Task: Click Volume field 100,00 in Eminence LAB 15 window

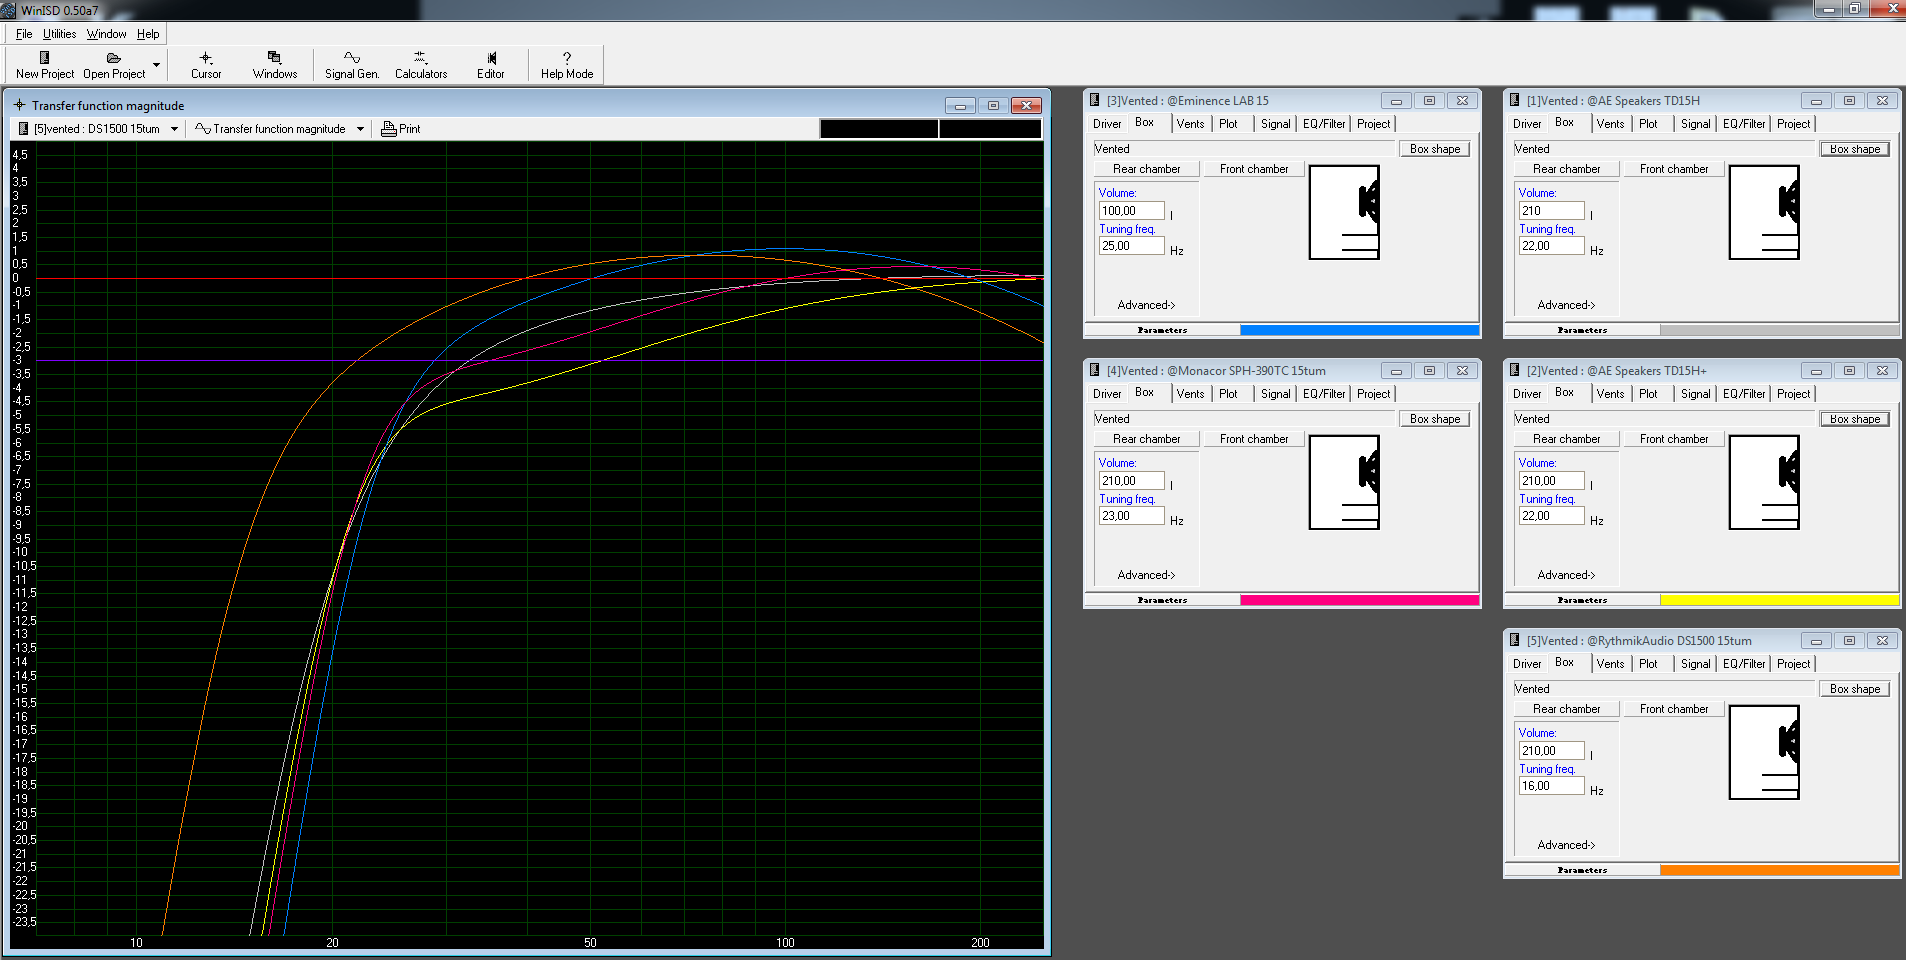Action: coord(1132,211)
